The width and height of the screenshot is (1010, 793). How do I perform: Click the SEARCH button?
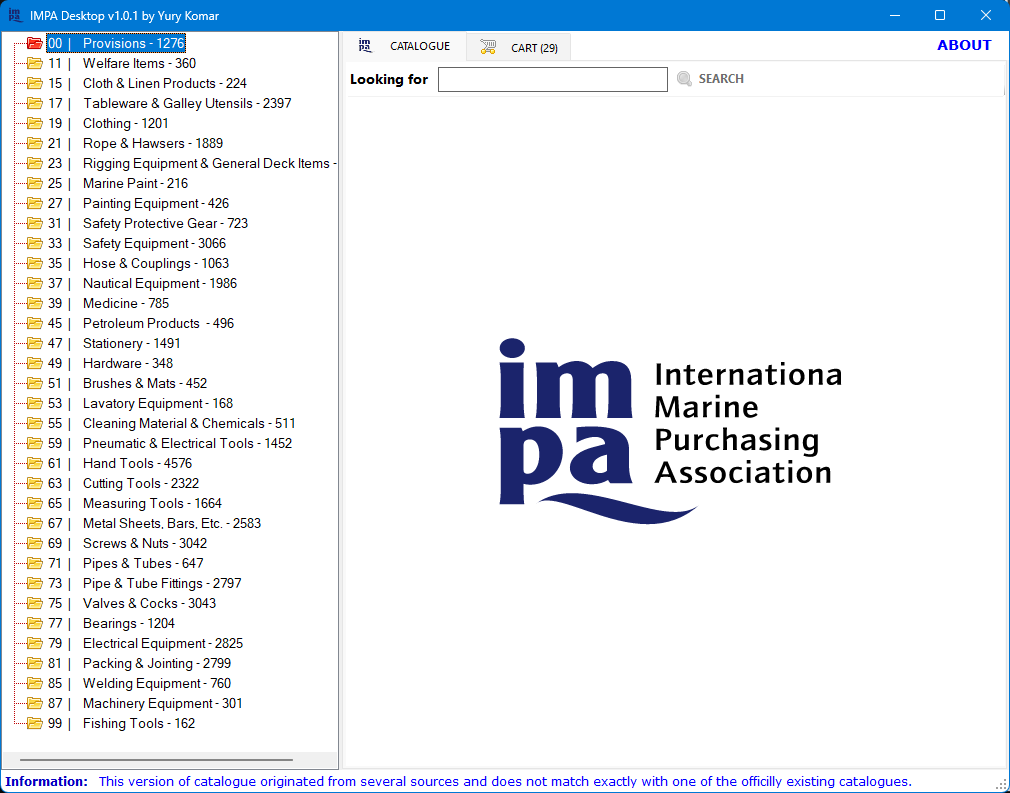[x=711, y=79]
